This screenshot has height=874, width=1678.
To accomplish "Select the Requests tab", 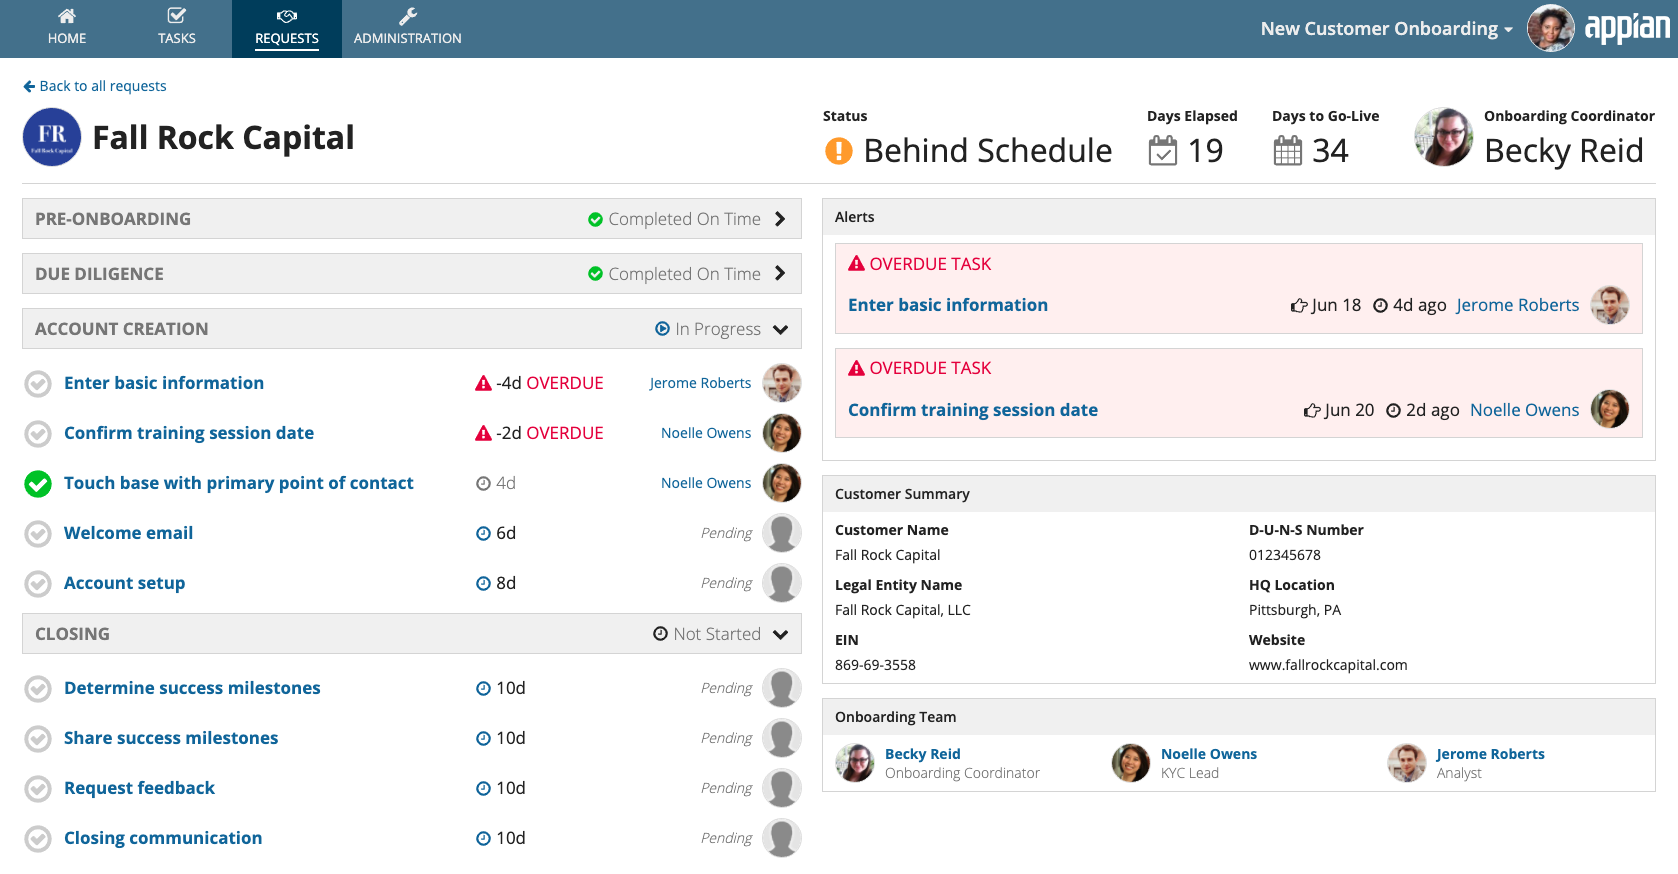I will click(287, 28).
